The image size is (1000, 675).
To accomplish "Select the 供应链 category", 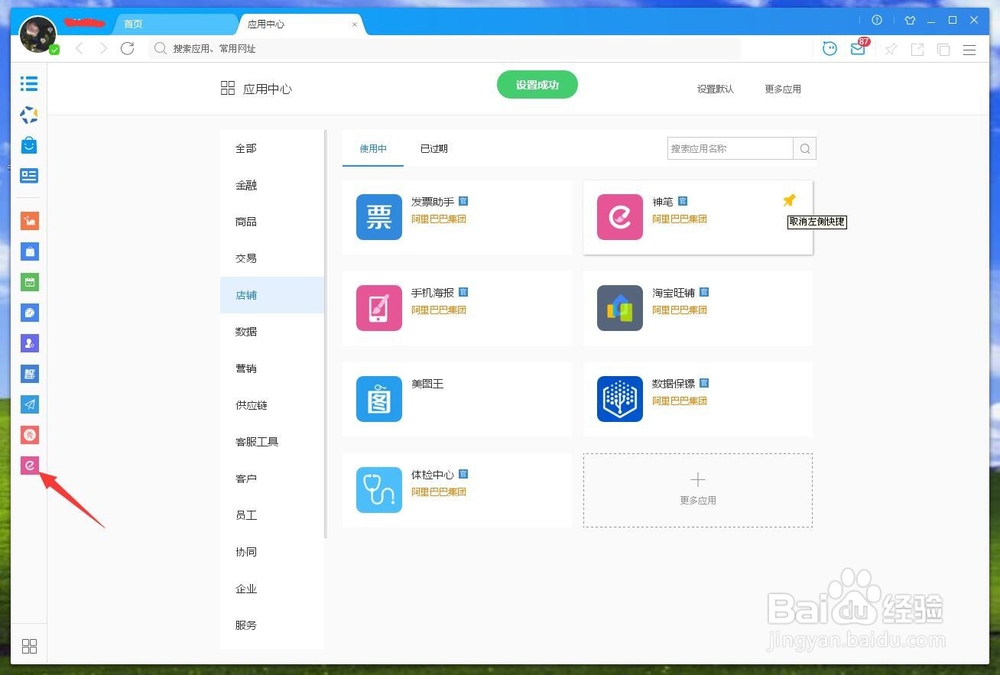I will pos(272,405).
